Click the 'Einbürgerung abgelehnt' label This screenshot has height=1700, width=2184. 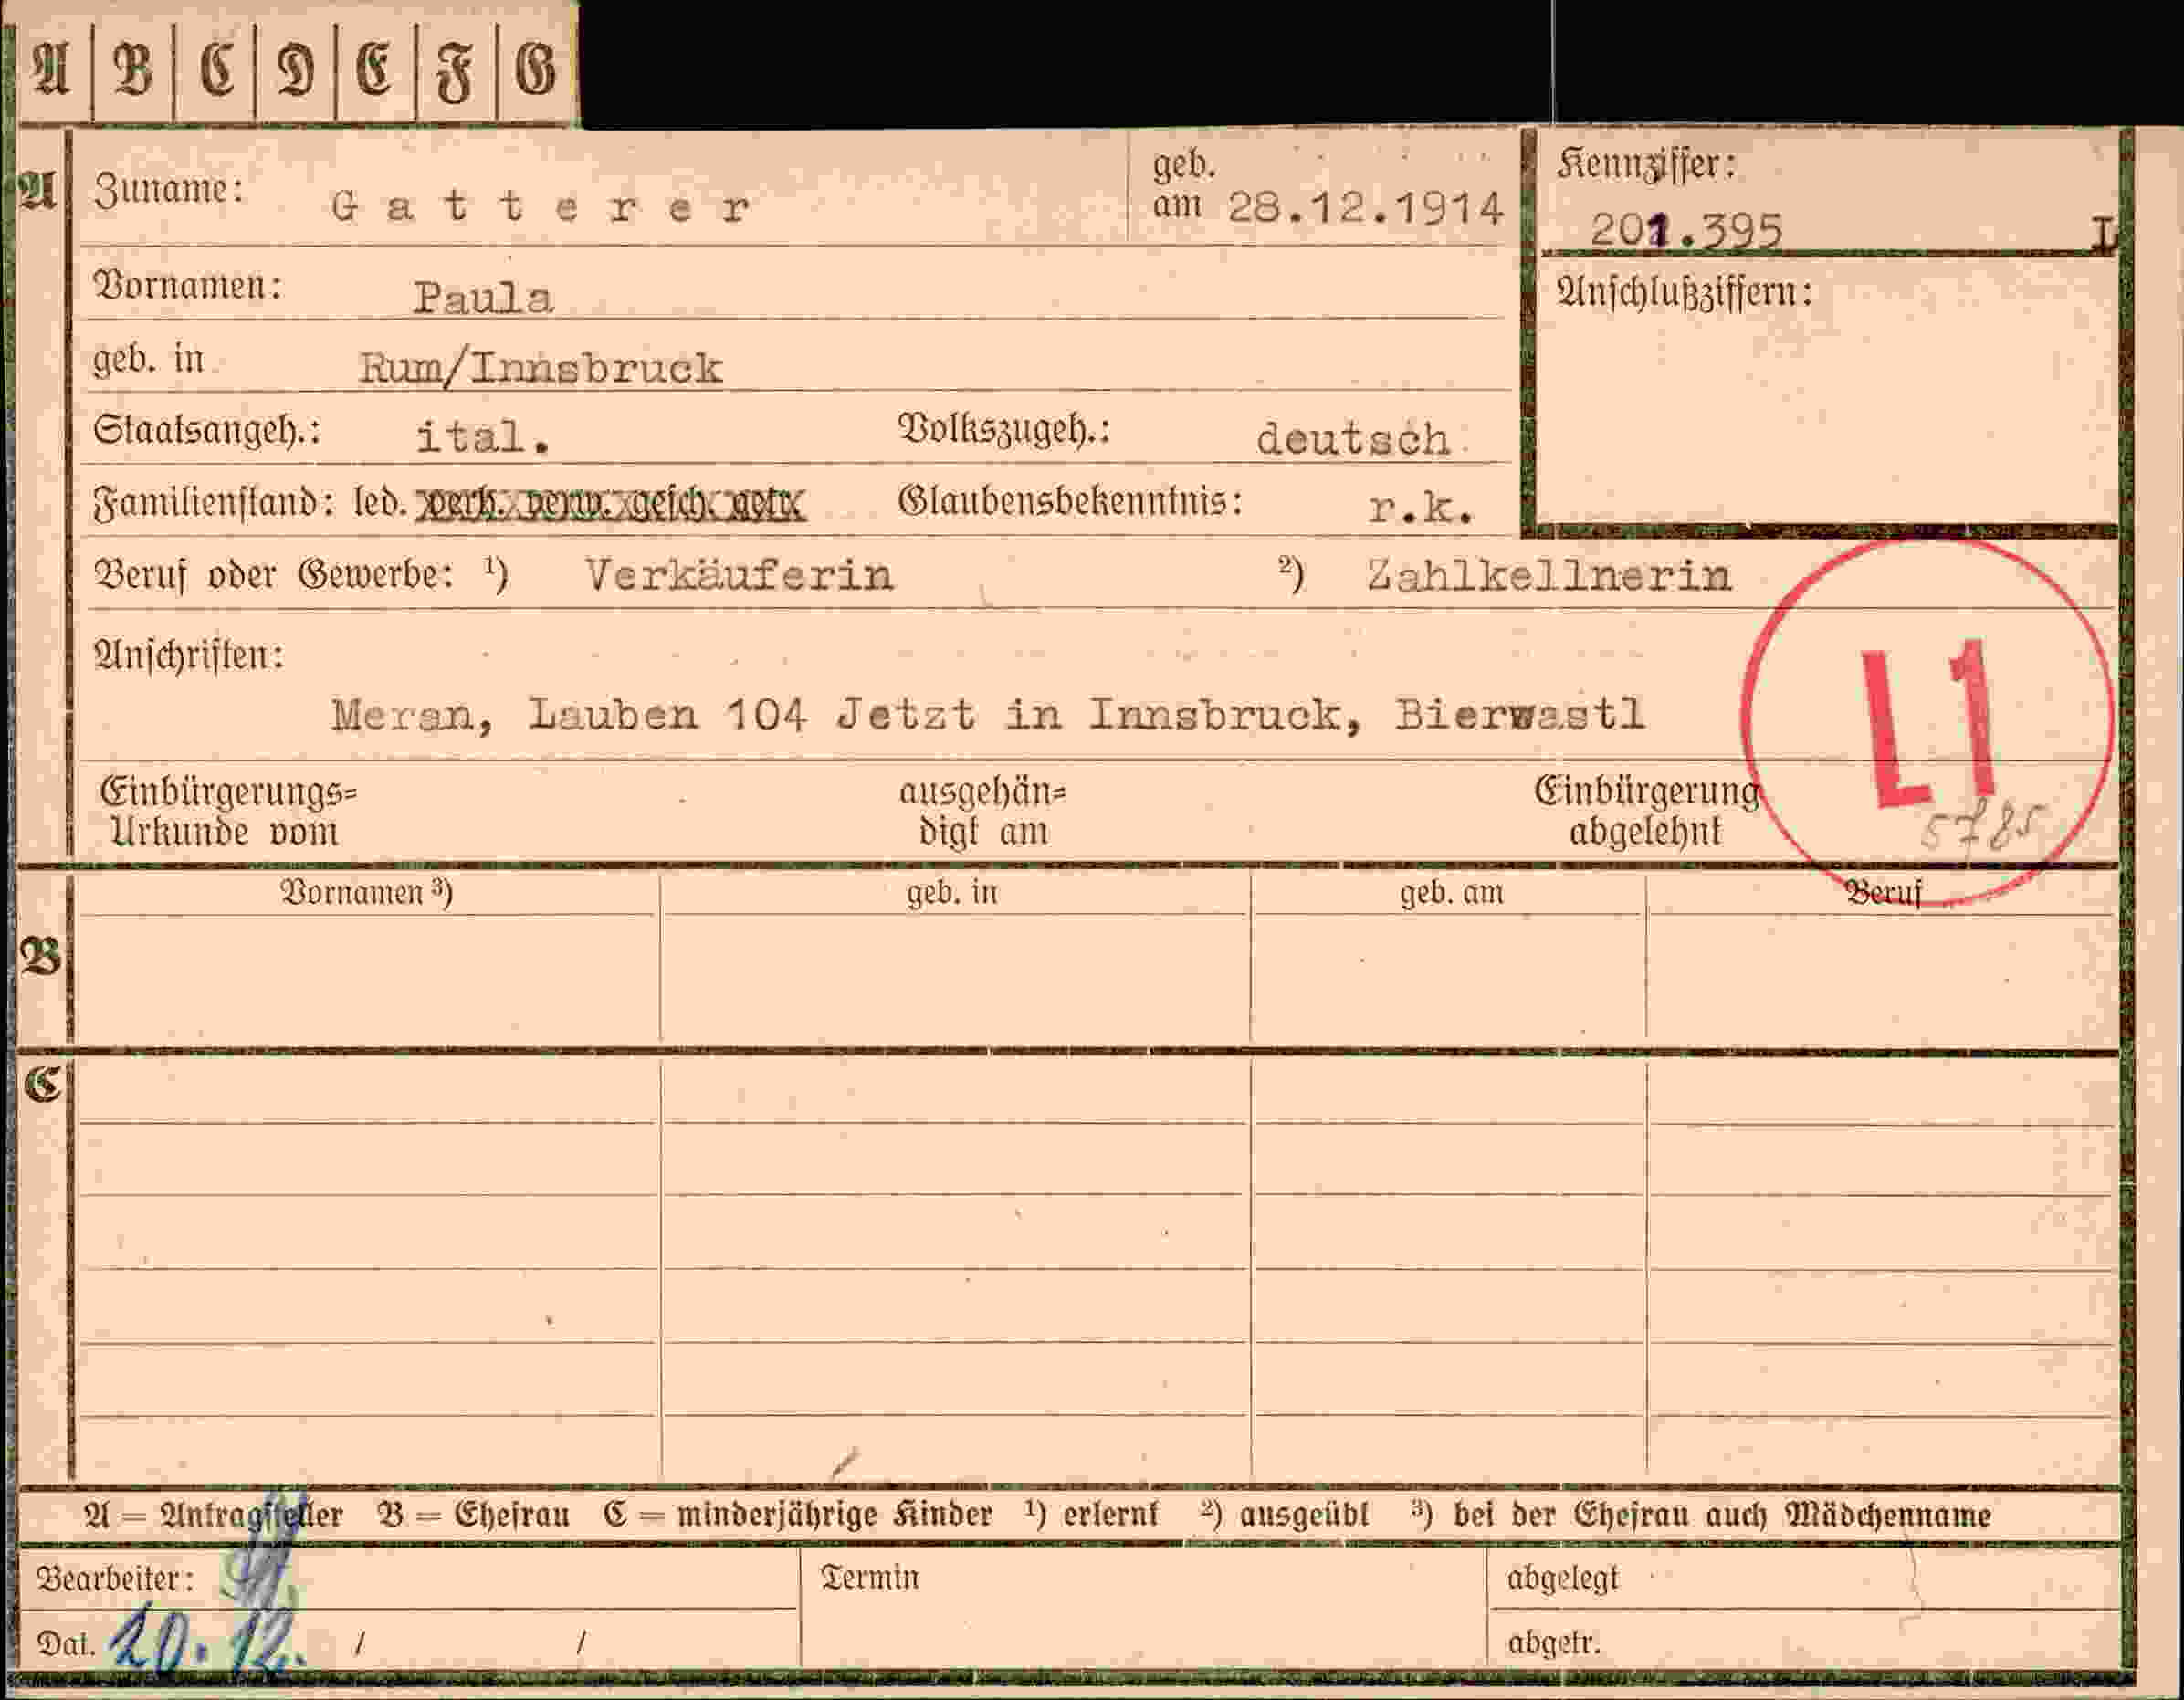pyautogui.click(x=1647, y=811)
